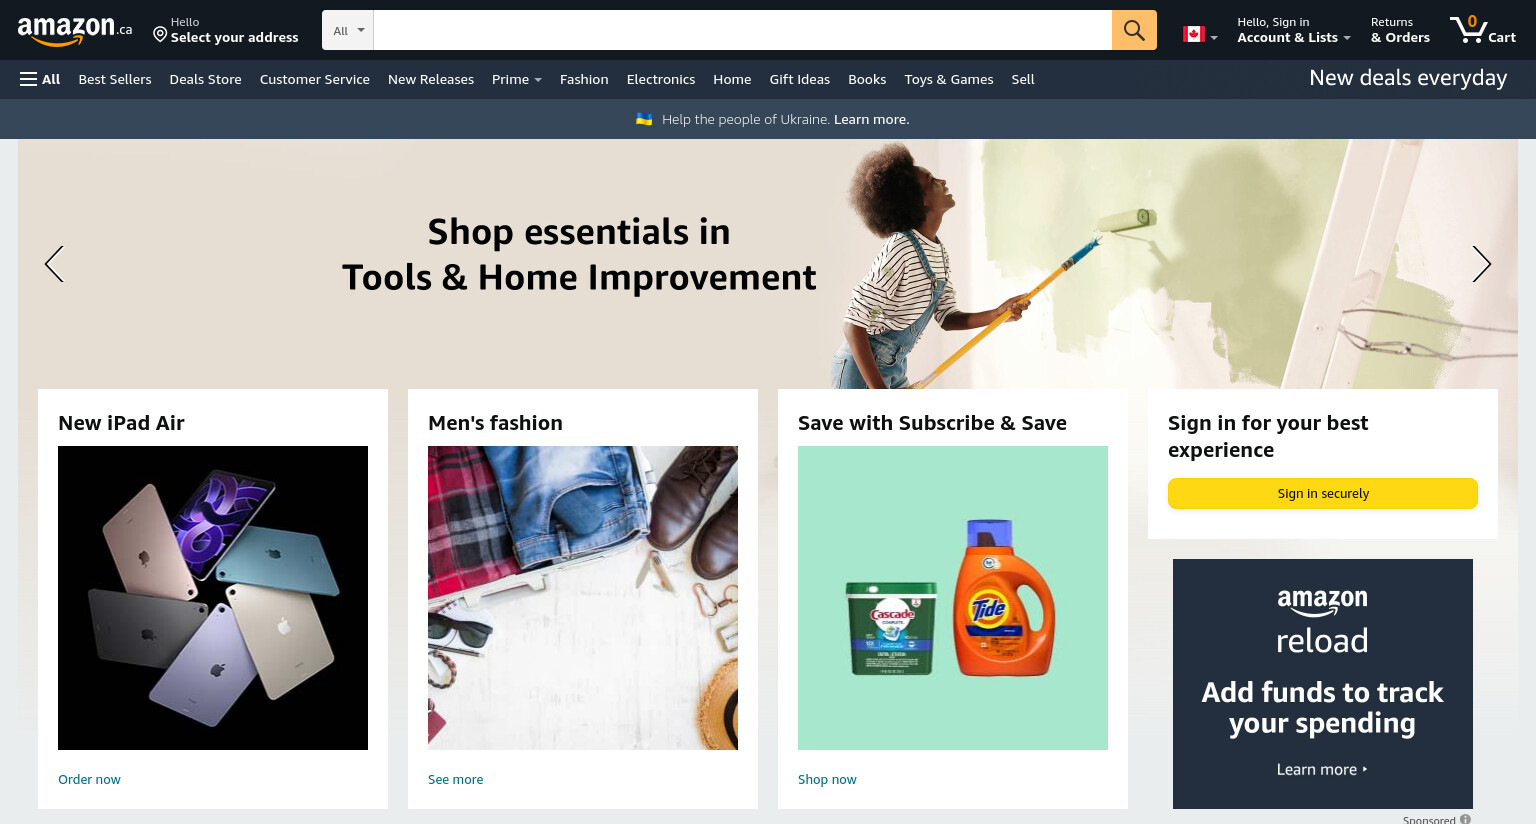Open Best Sellers in navigation bar

(115, 79)
